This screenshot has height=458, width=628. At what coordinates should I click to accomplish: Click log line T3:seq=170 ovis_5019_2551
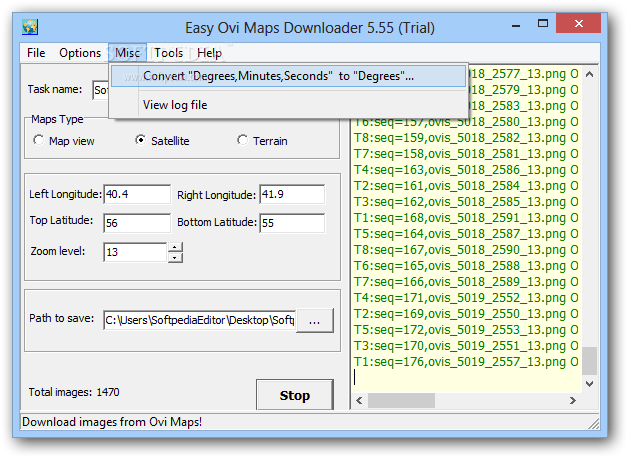pyautogui.click(x=466, y=346)
